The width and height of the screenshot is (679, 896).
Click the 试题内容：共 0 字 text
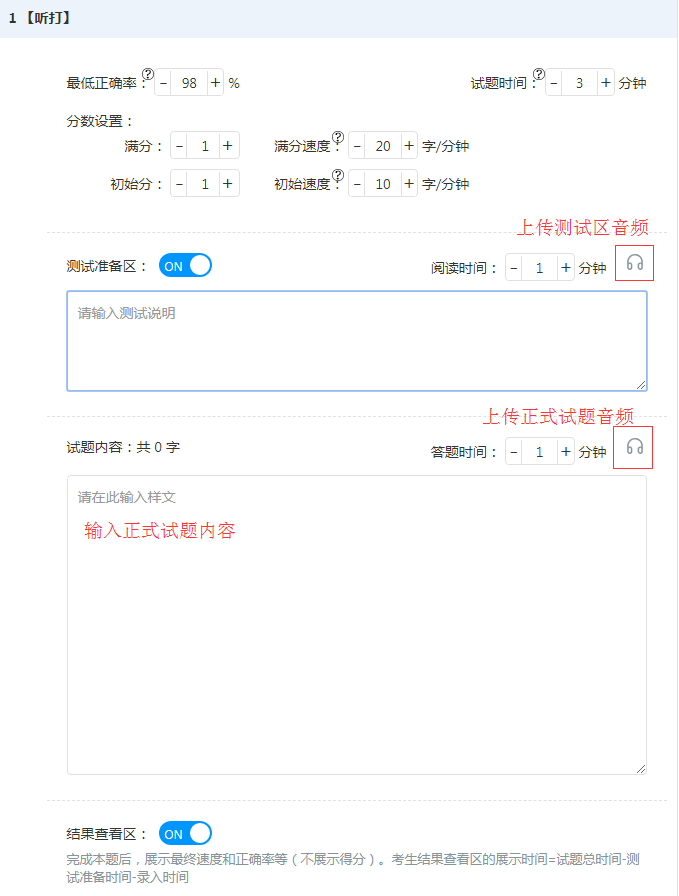[123, 447]
